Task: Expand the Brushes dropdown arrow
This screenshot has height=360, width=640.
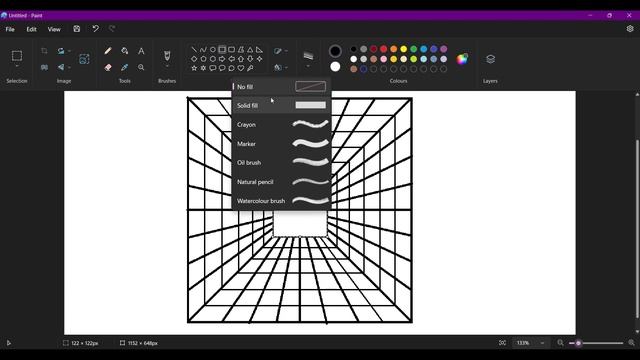Action: [167, 66]
